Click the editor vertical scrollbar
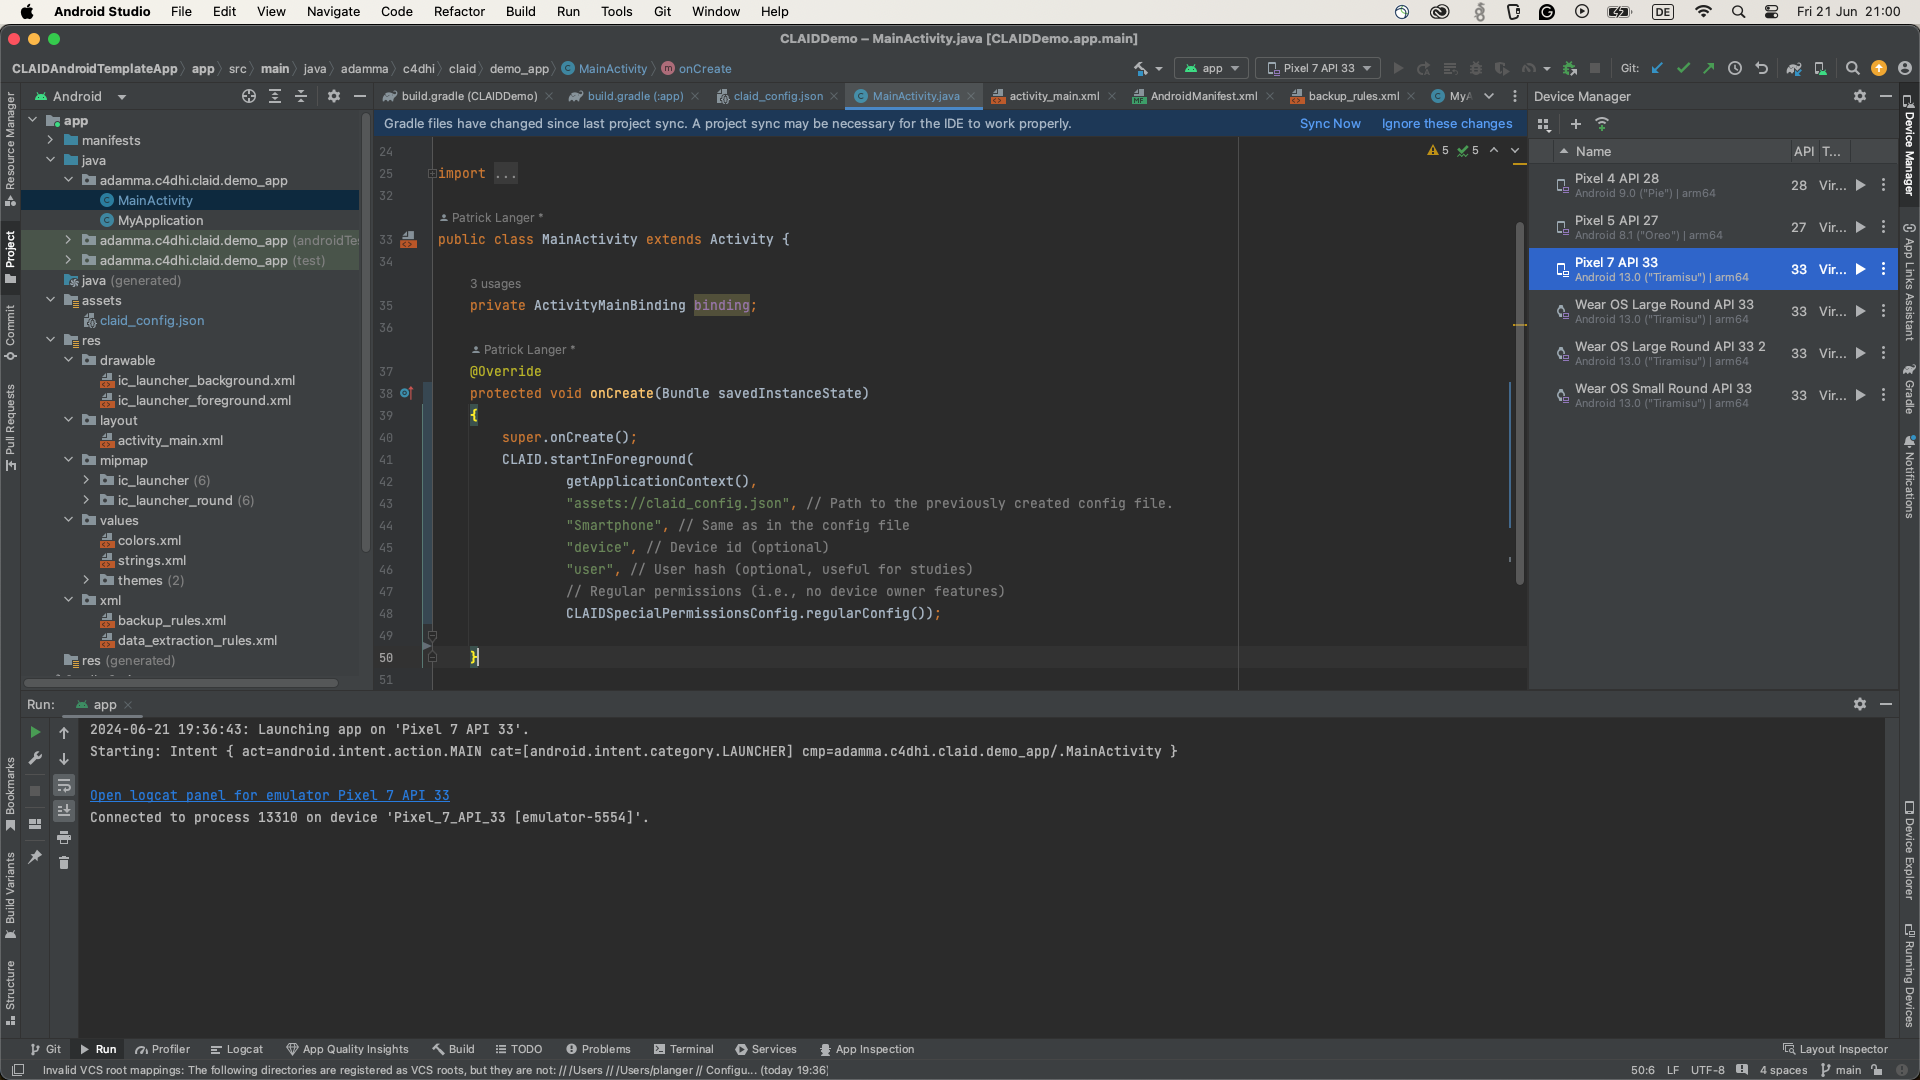Screen dimensions: 1920x1080 pos(1520,403)
